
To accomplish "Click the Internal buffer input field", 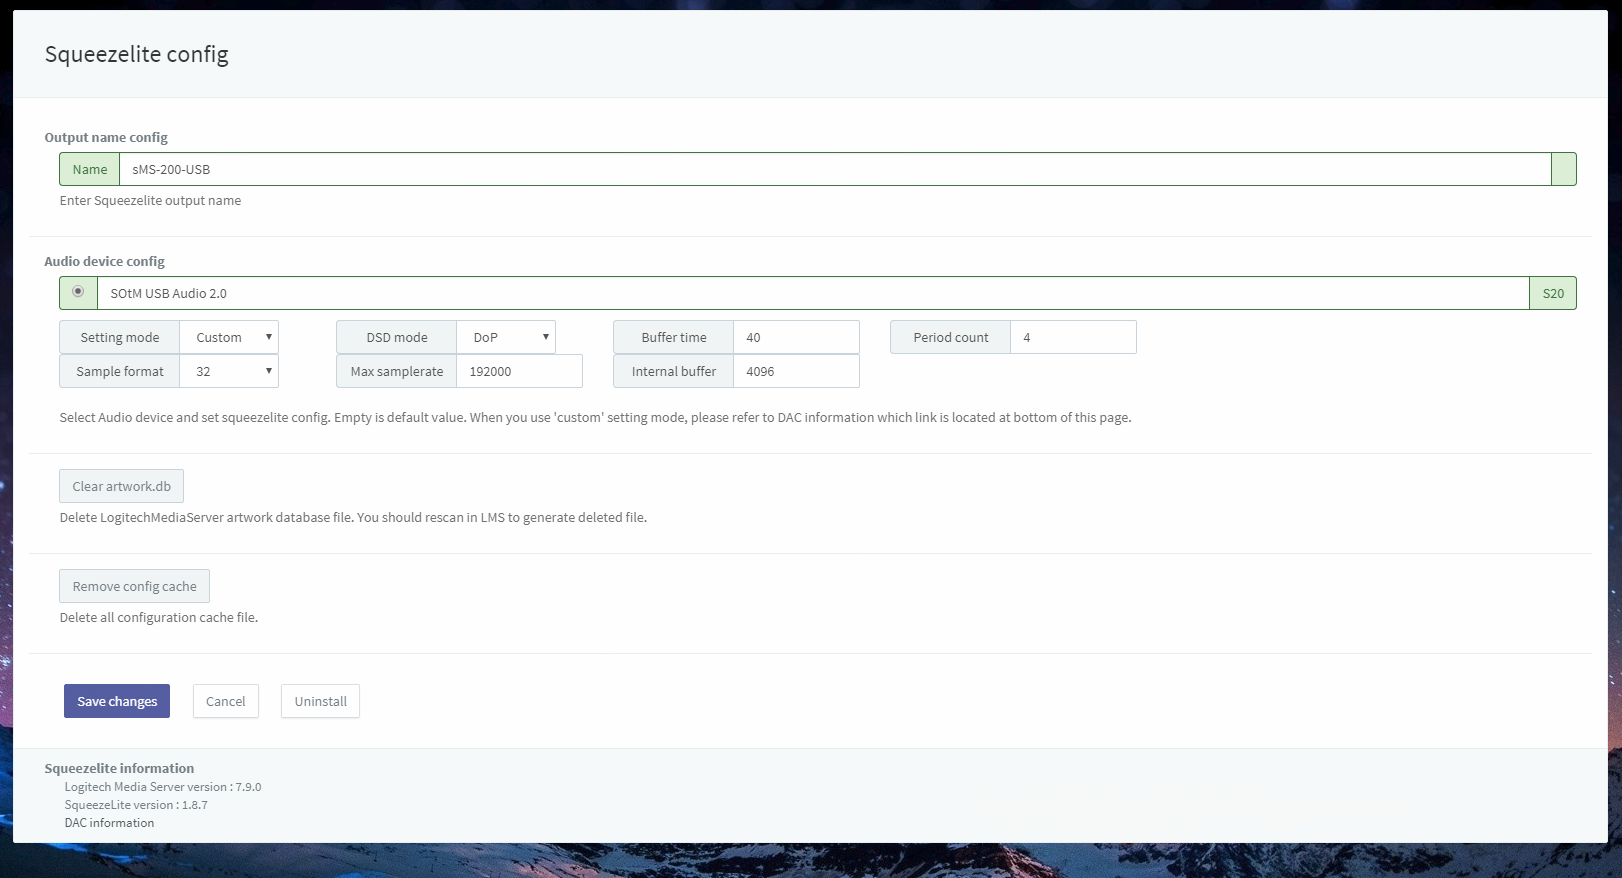I will pyautogui.click(x=796, y=372).
